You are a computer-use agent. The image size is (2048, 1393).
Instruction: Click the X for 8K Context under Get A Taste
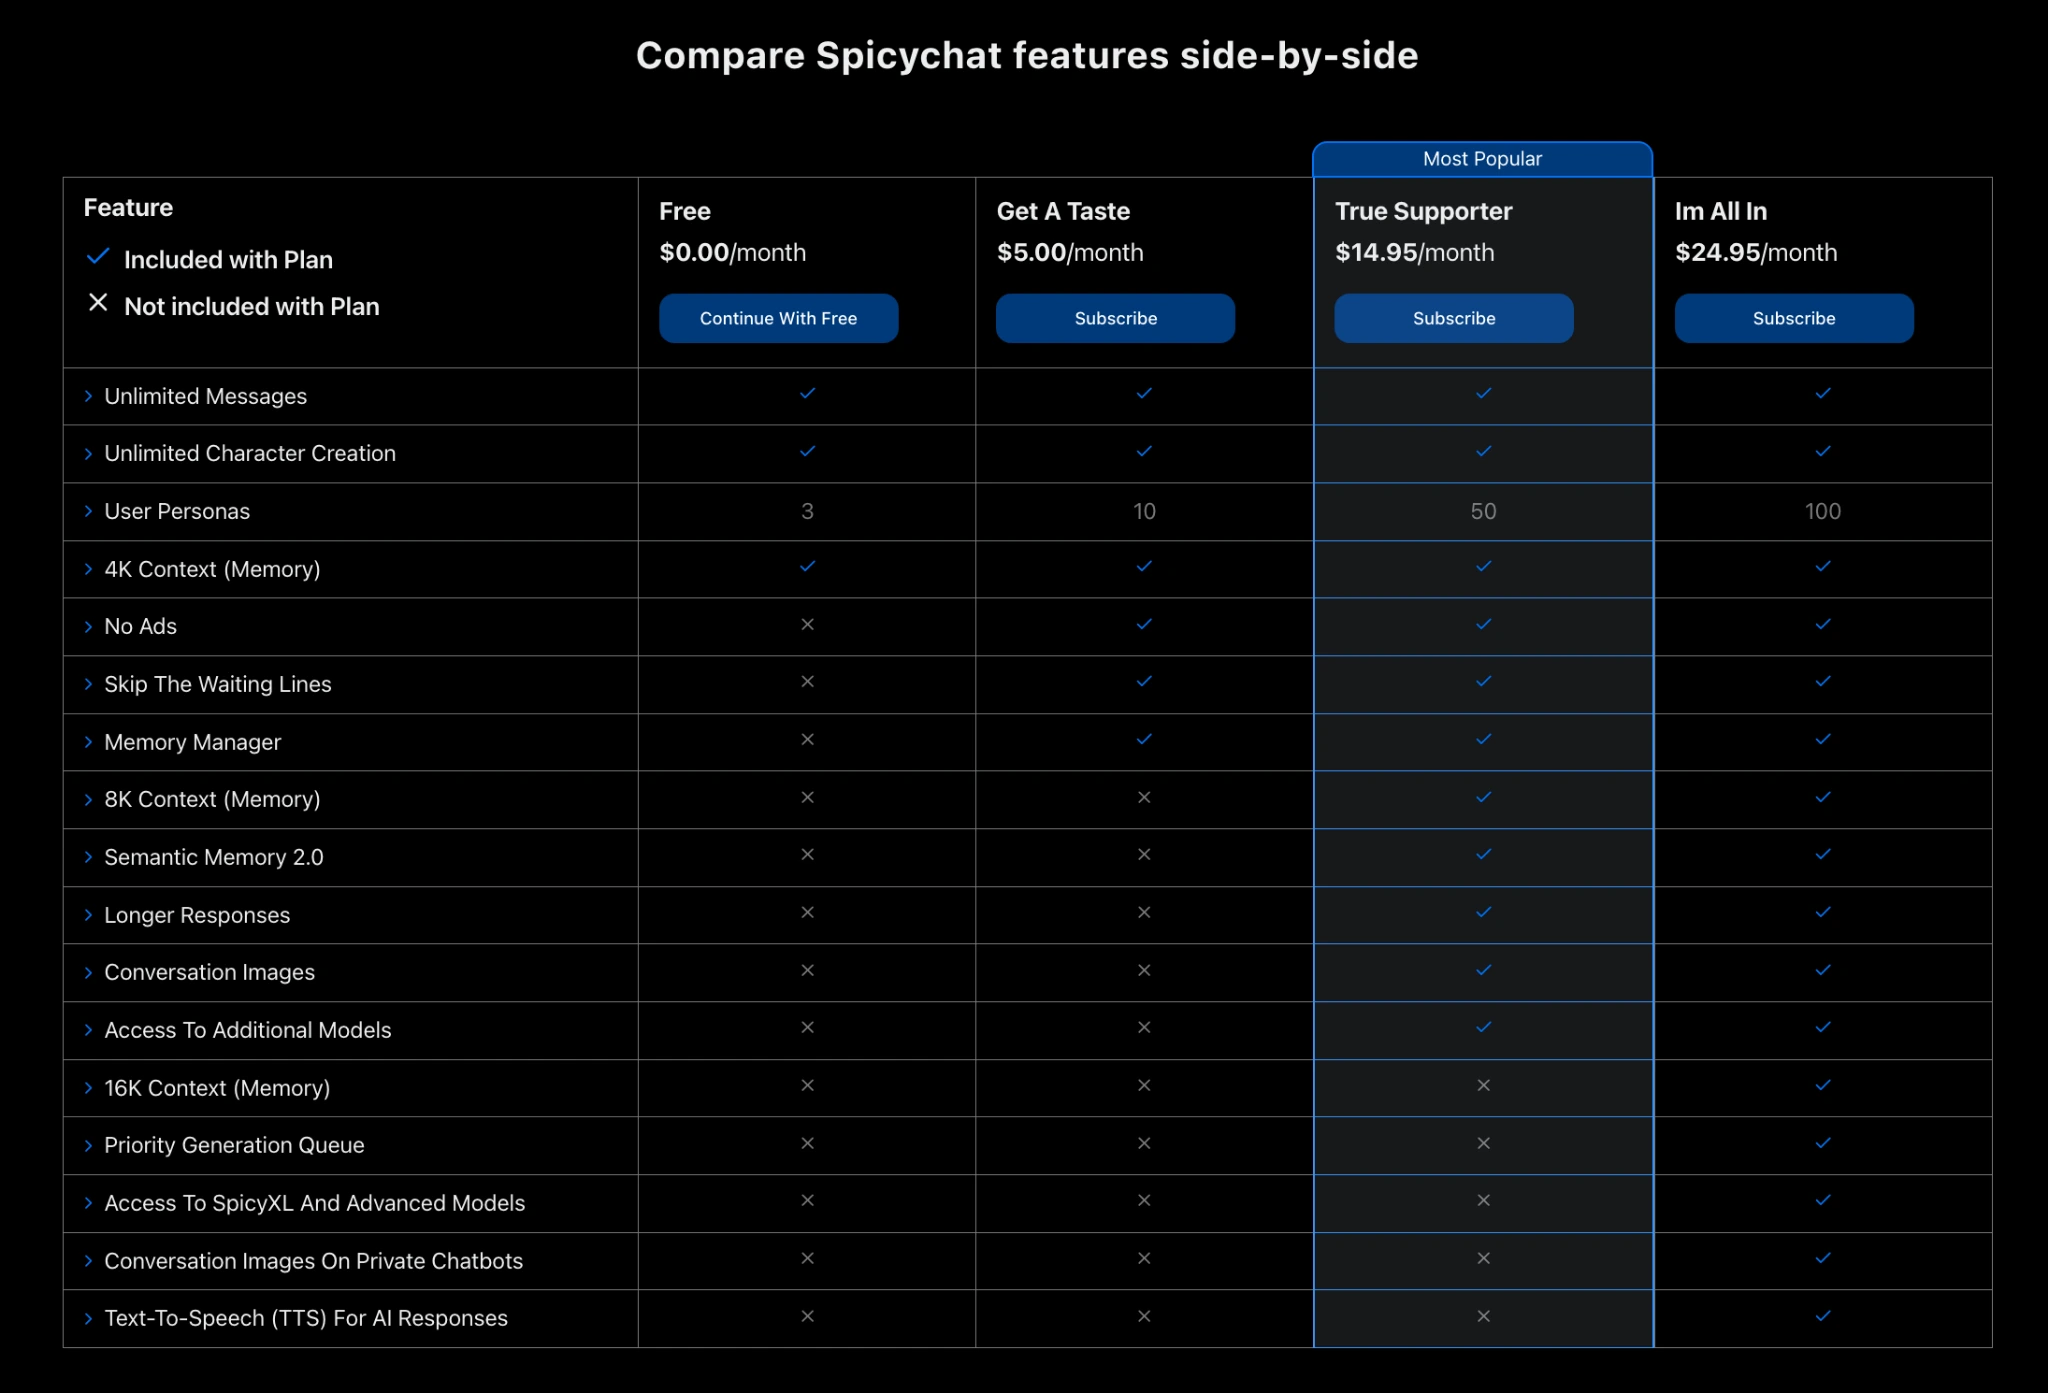pyautogui.click(x=1144, y=798)
